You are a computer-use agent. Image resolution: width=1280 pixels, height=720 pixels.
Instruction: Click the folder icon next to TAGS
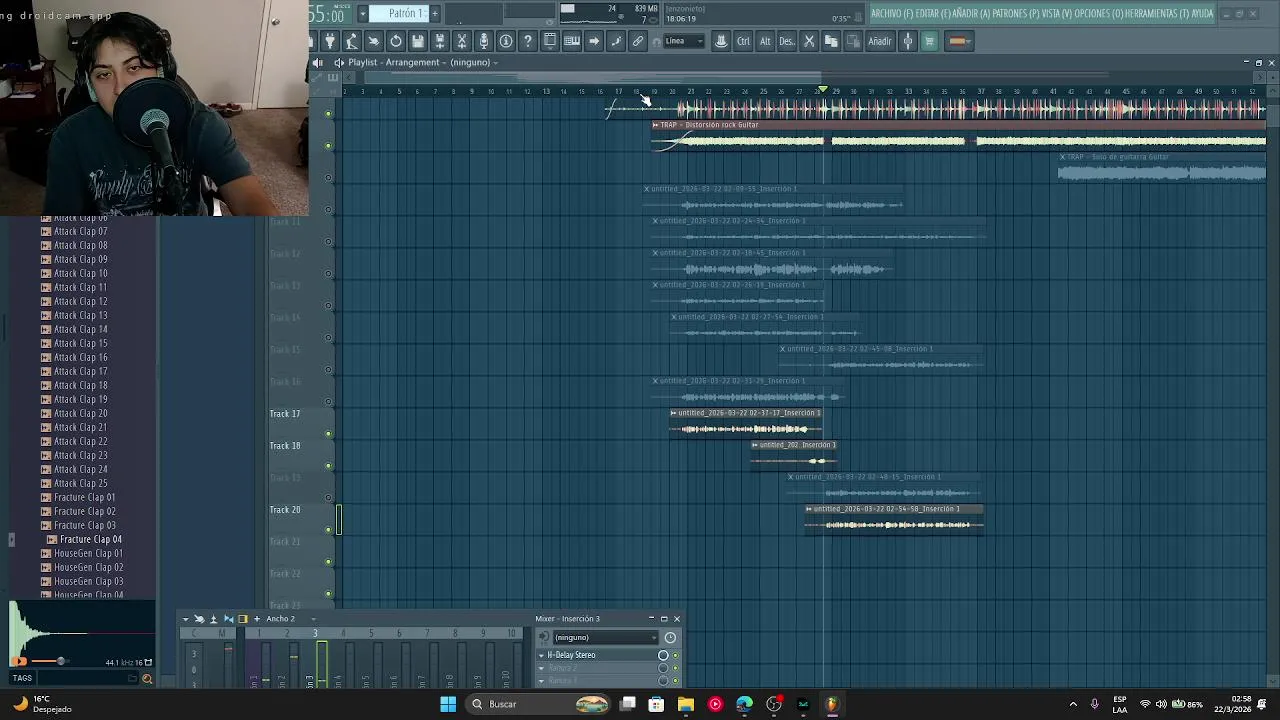pos(132,678)
